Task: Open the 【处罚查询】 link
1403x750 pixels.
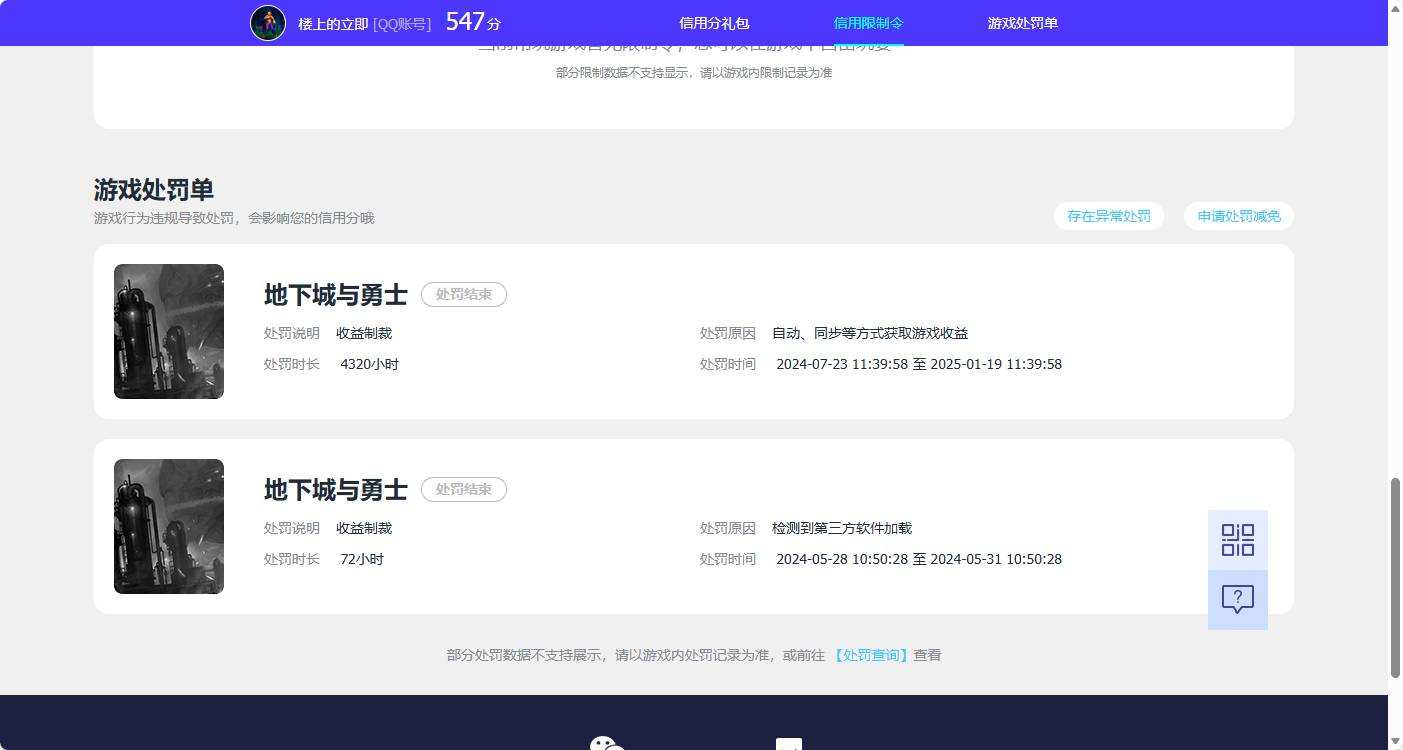Action: tap(871, 655)
